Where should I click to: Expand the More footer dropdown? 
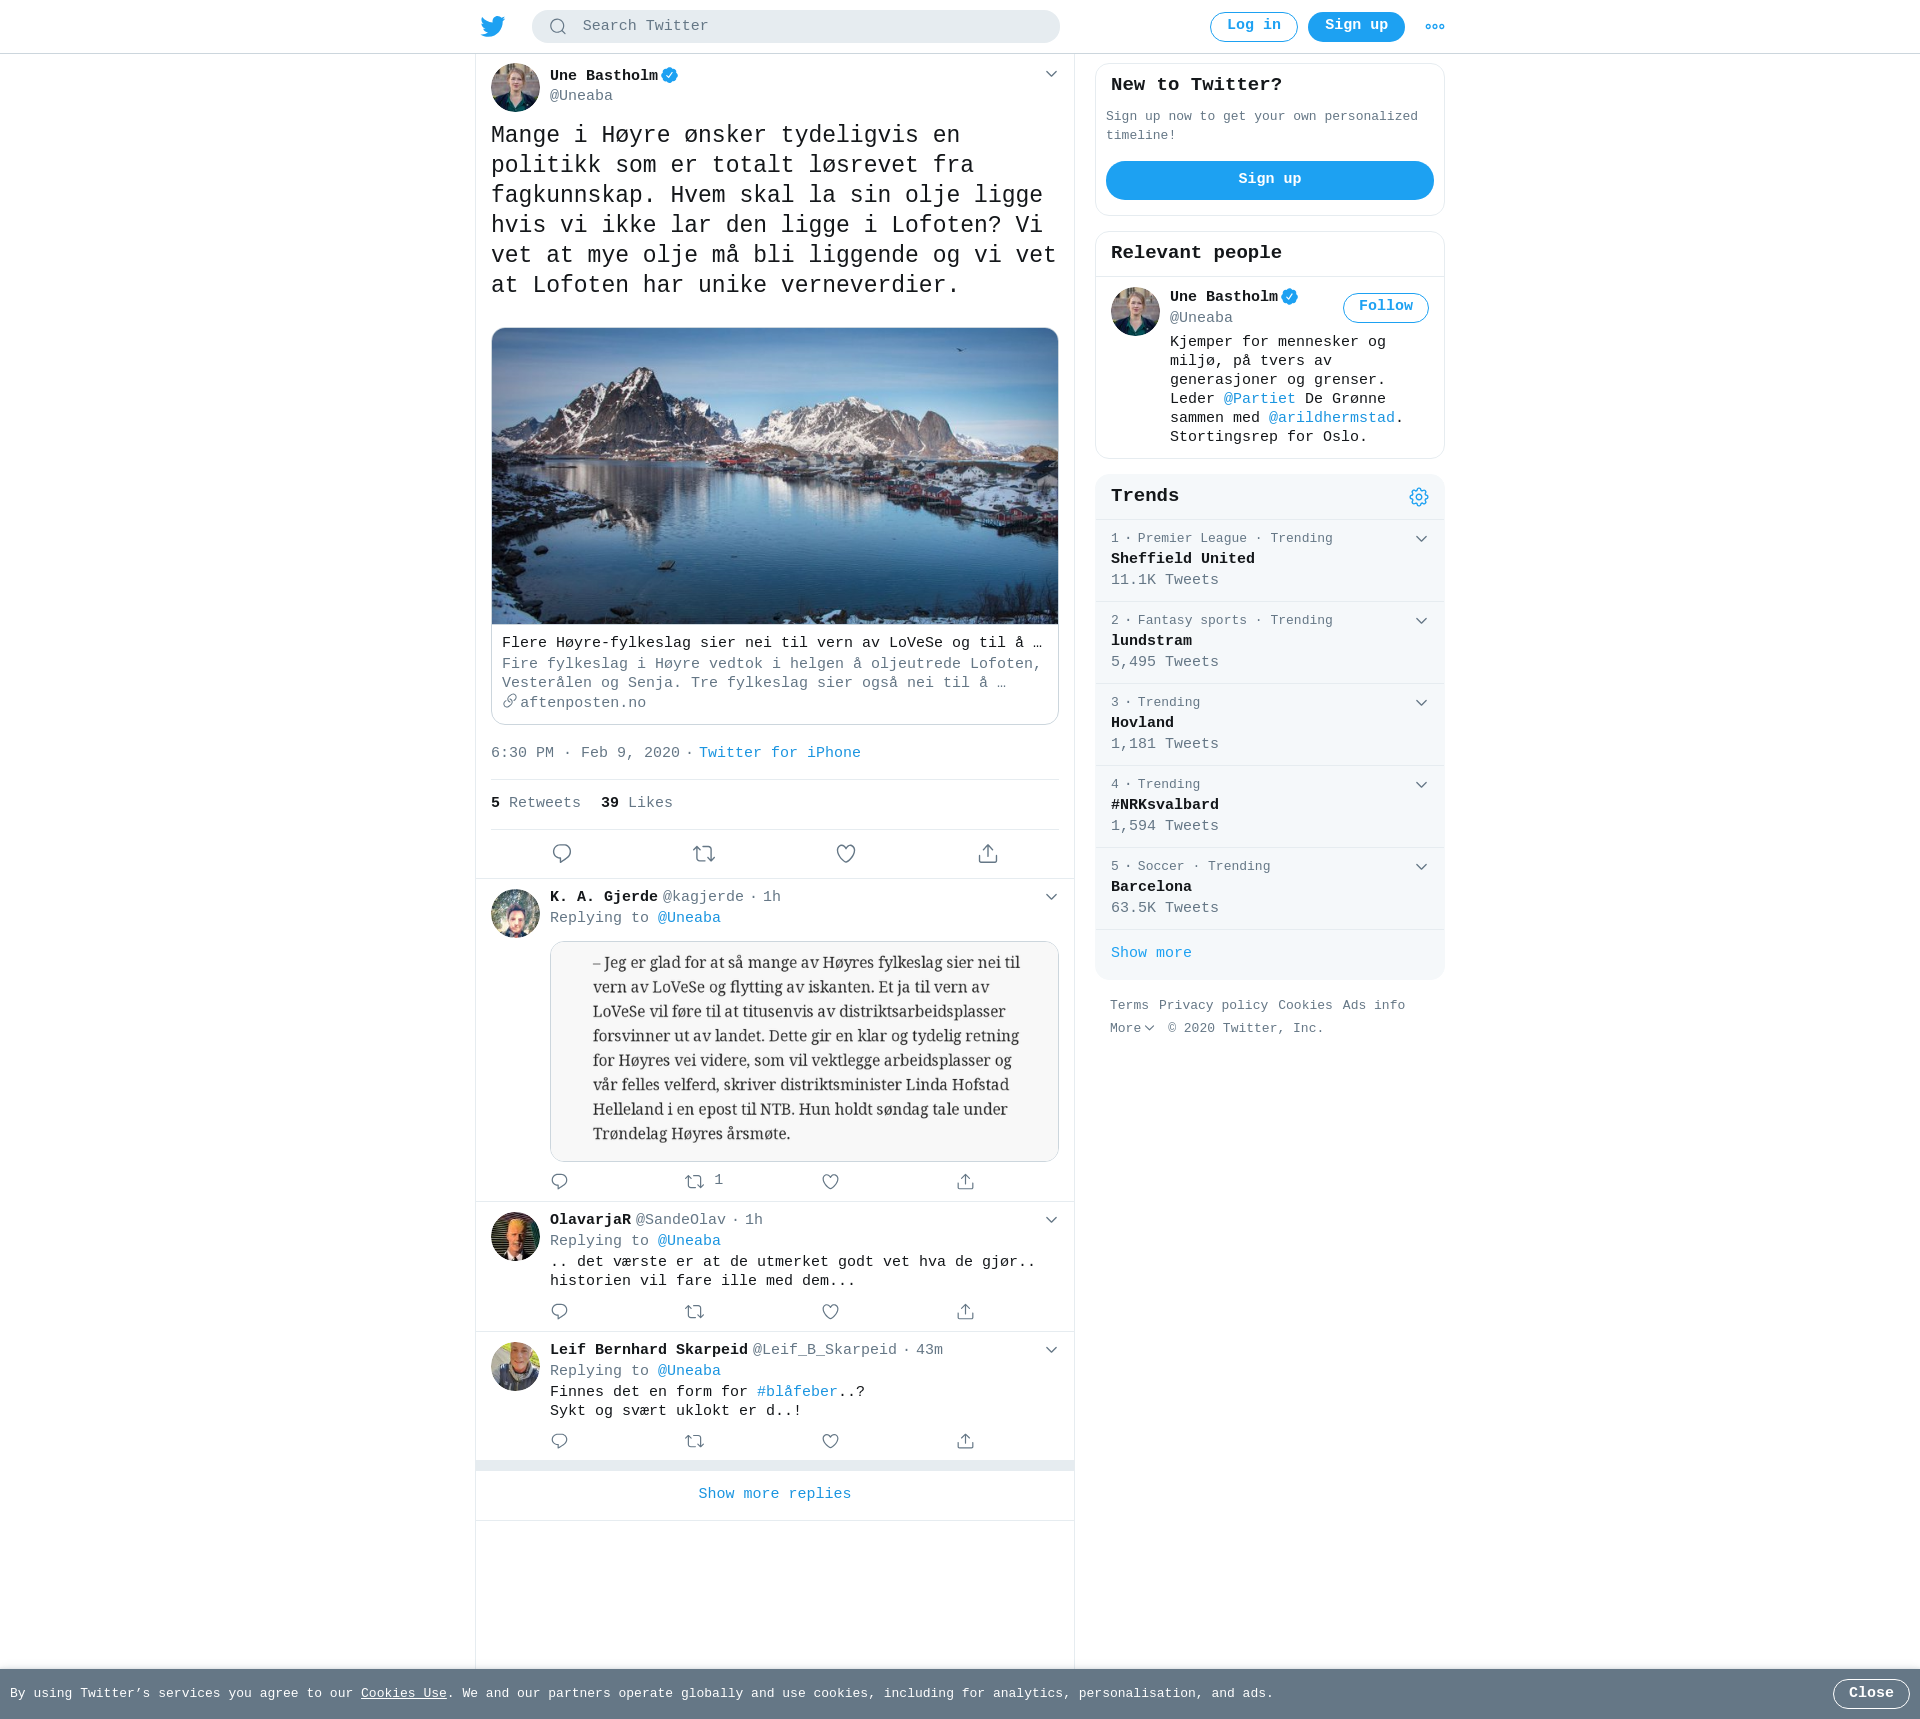pyautogui.click(x=1132, y=1028)
